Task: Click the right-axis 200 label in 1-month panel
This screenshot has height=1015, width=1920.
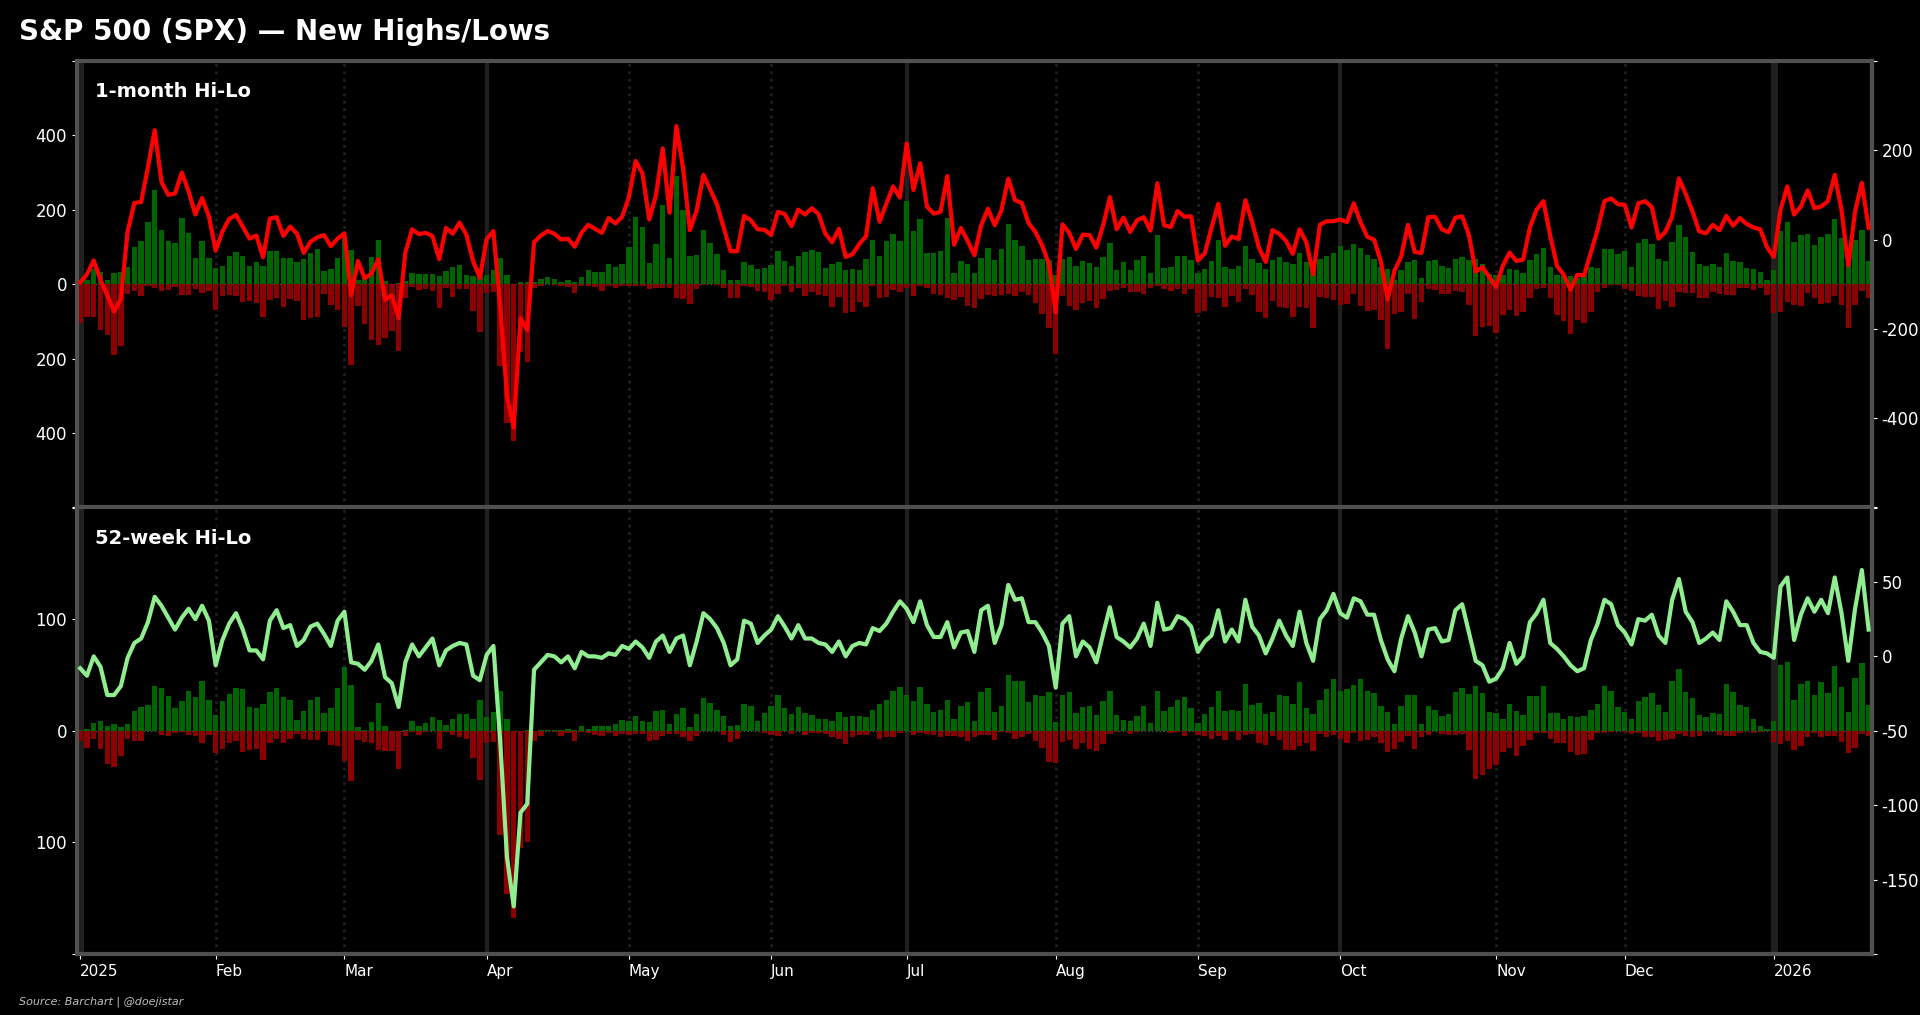Action: coord(1896,151)
